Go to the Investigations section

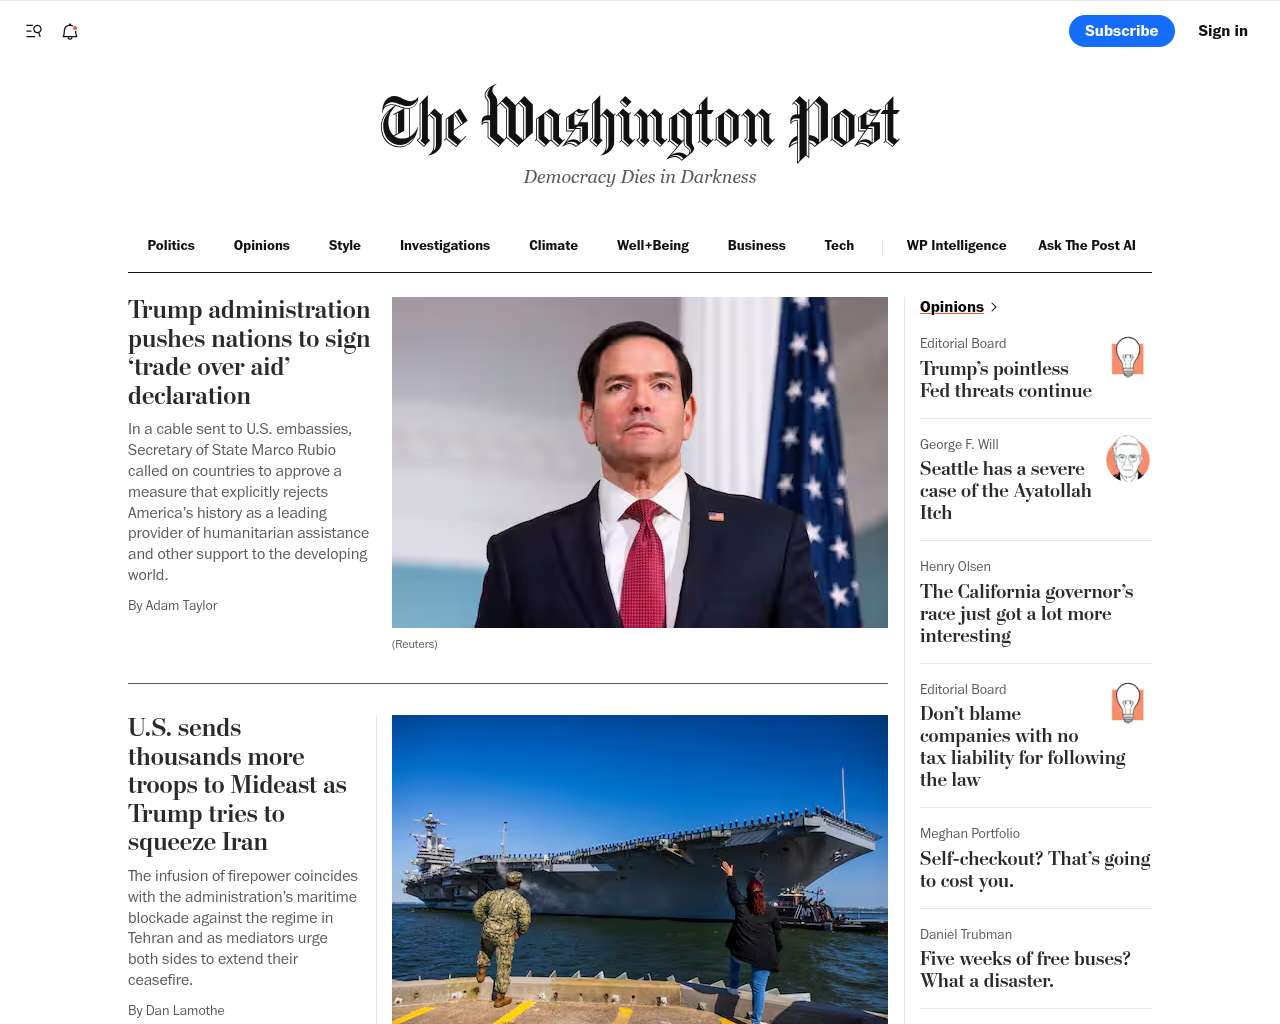click(445, 245)
